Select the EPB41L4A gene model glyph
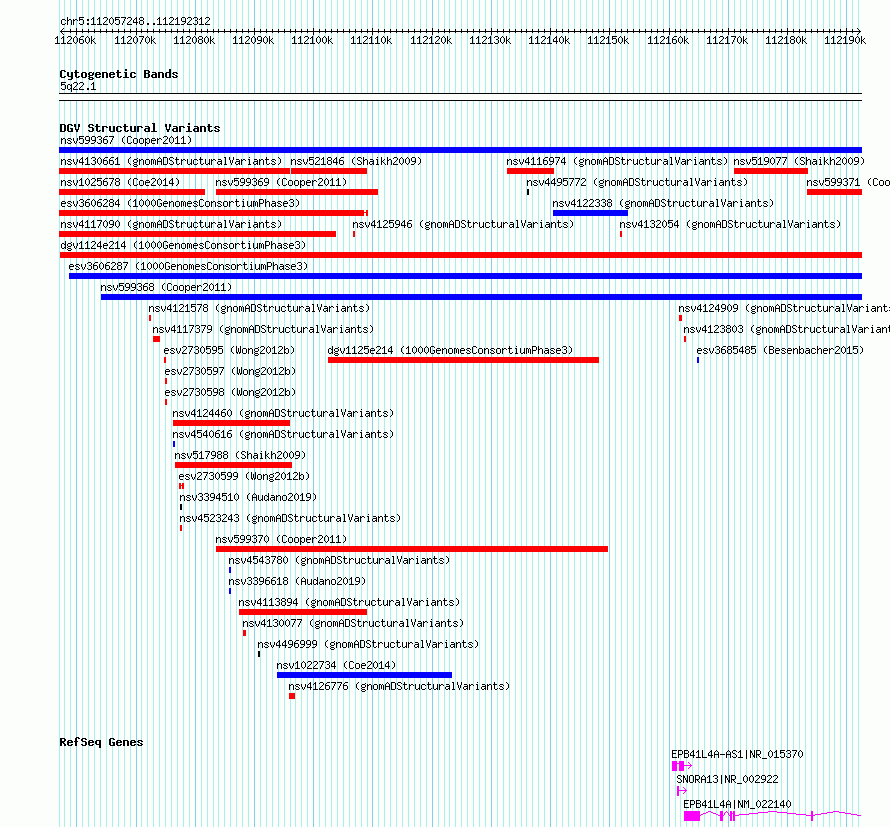Image resolution: width=890 pixels, height=827 pixels. tap(773, 816)
